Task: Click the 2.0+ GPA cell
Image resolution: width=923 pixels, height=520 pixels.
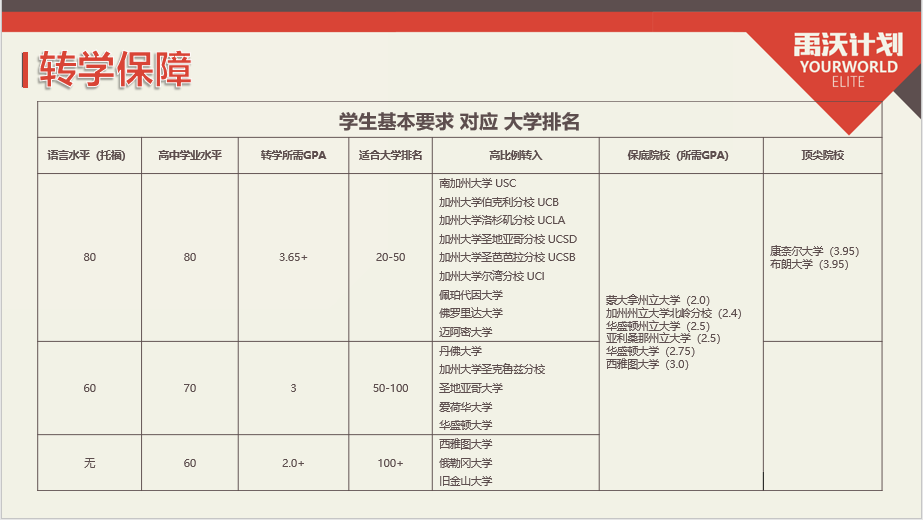Action: pos(293,463)
